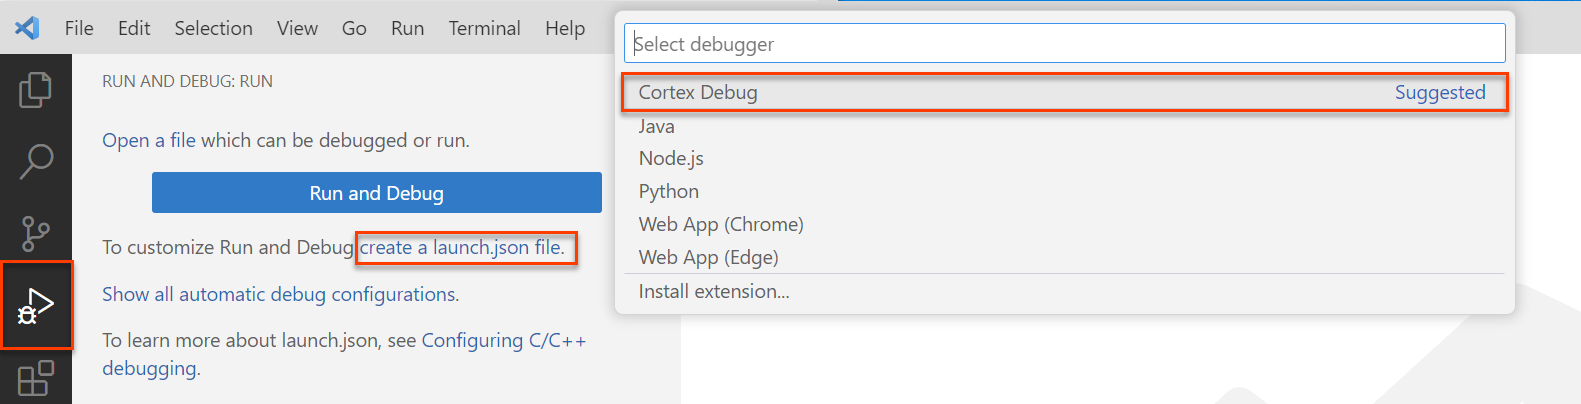Click the Open a file link
The image size is (1581, 404).
[x=149, y=140]
